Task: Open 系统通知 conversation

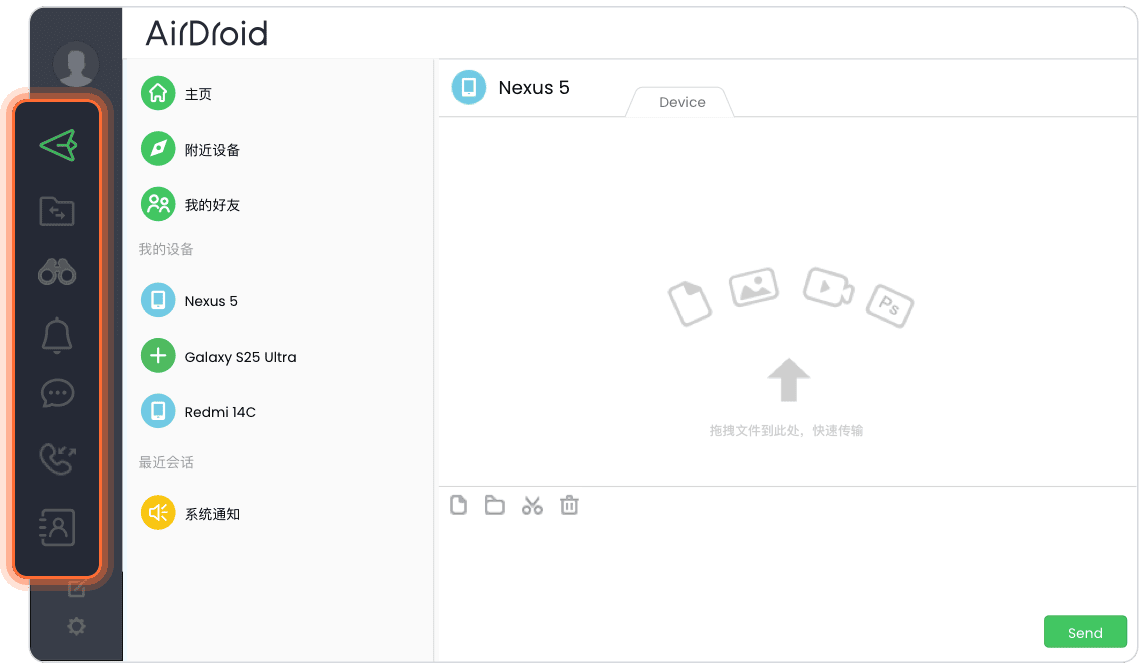Action: tap(212, 514)
